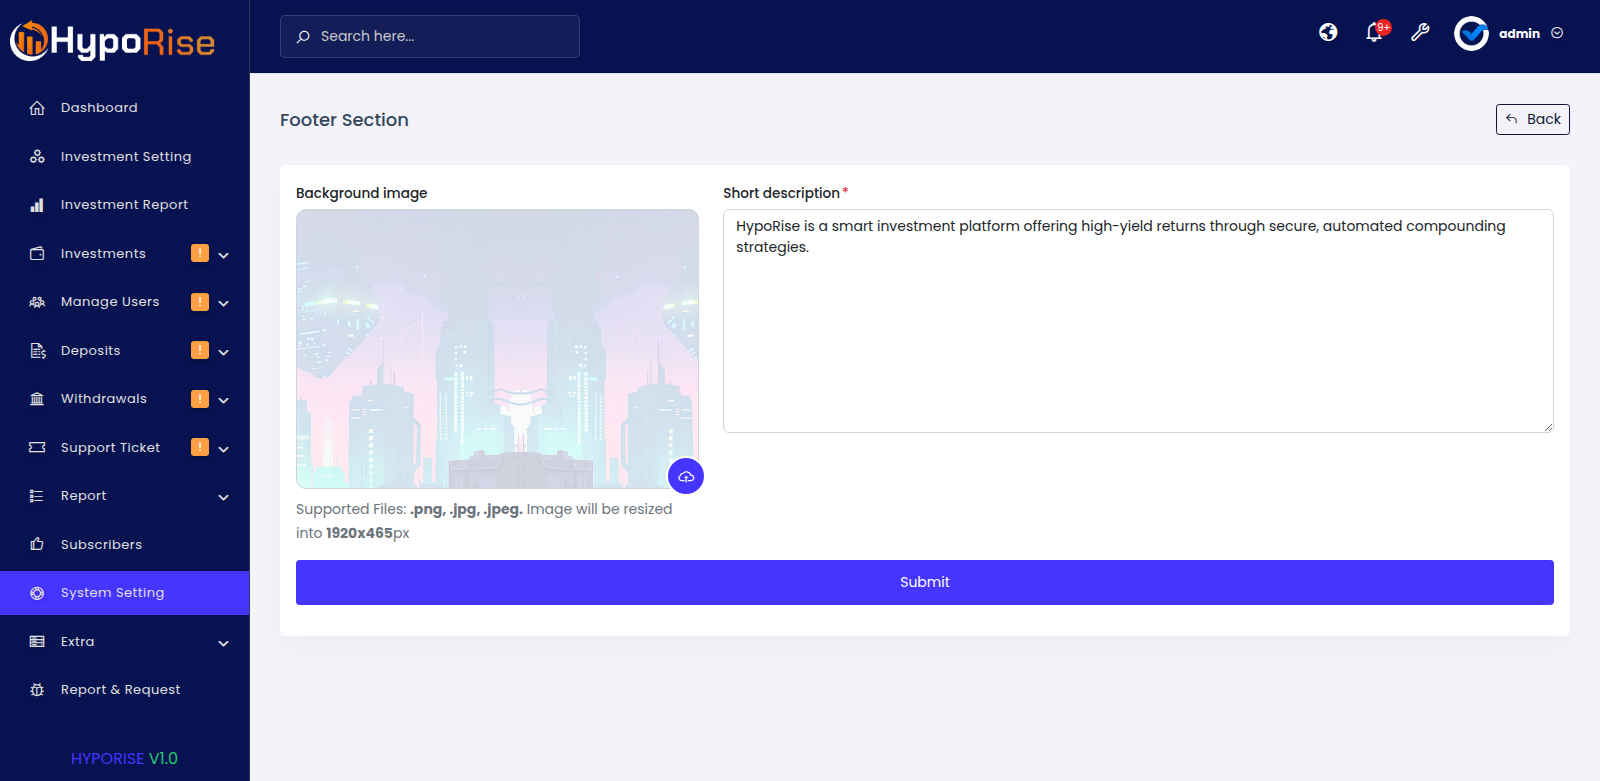The height and width of the screenshot is (781, 1600).
Task: Click the HYPORISE V1.0 version text
Action: (x=124, y=758)
